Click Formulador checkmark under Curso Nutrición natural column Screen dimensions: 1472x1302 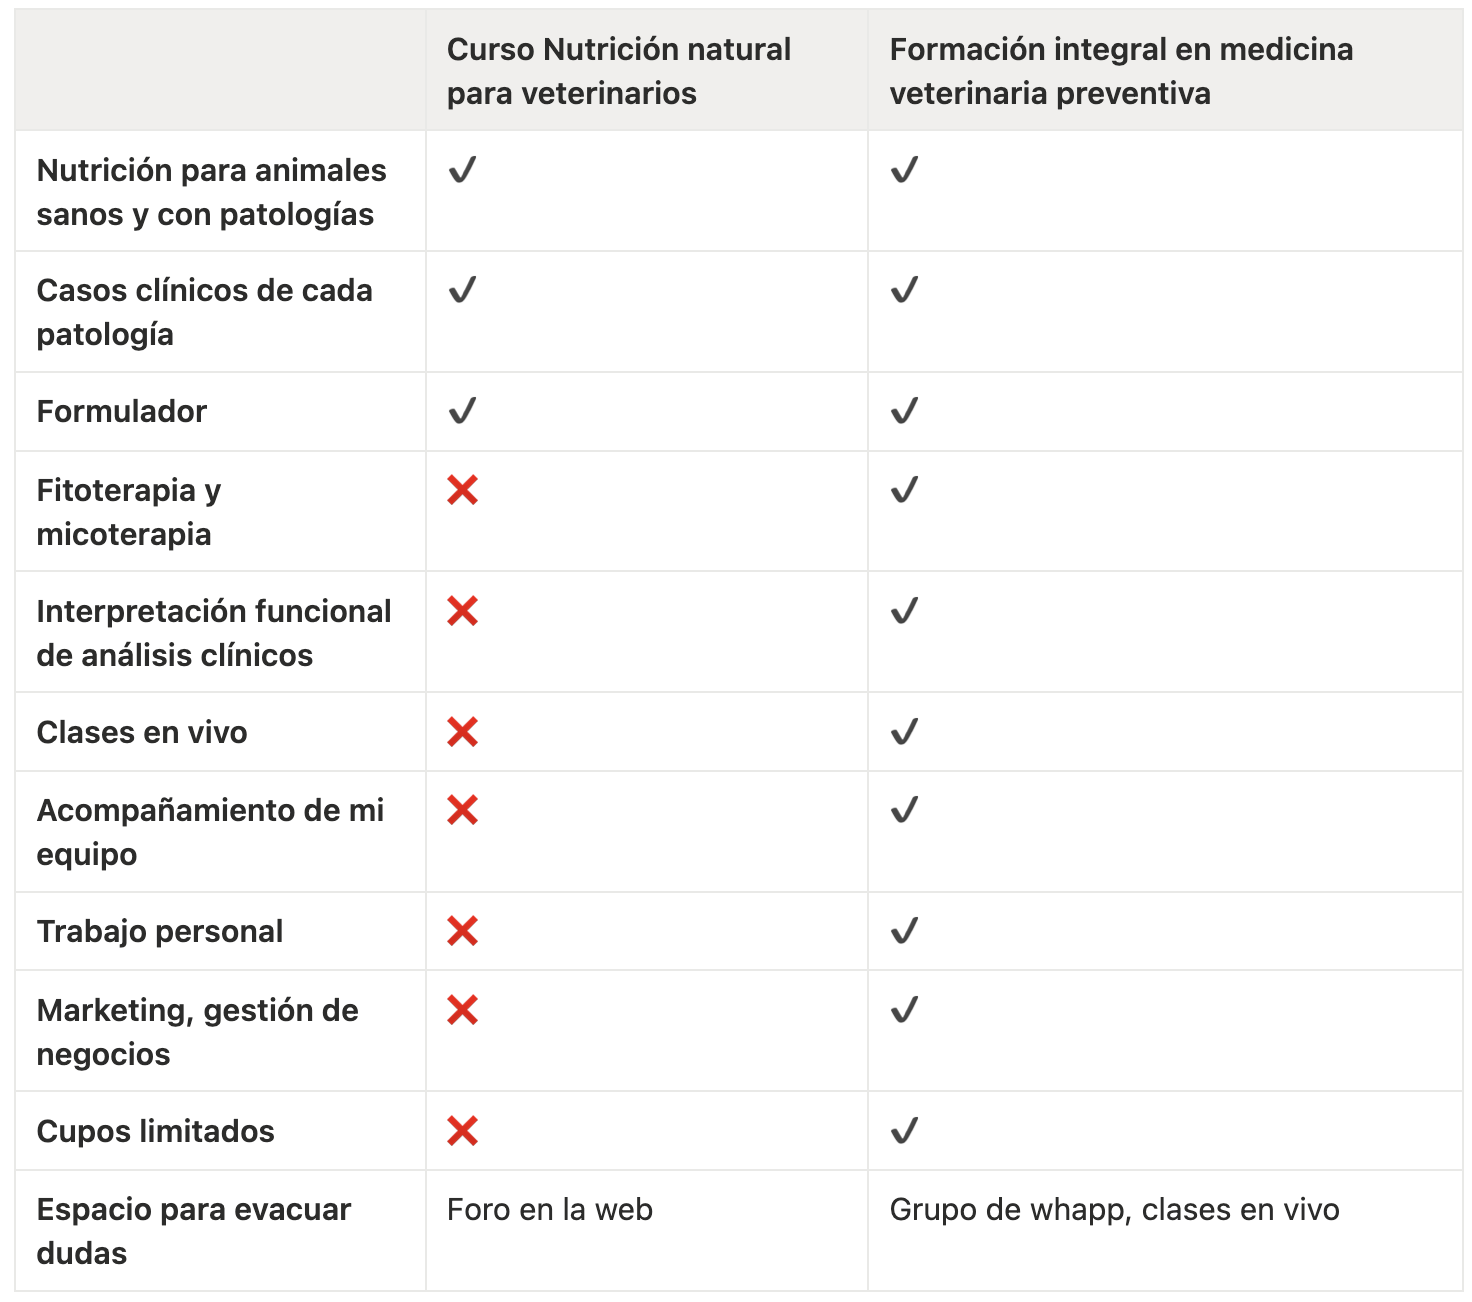tap(462, 411)
